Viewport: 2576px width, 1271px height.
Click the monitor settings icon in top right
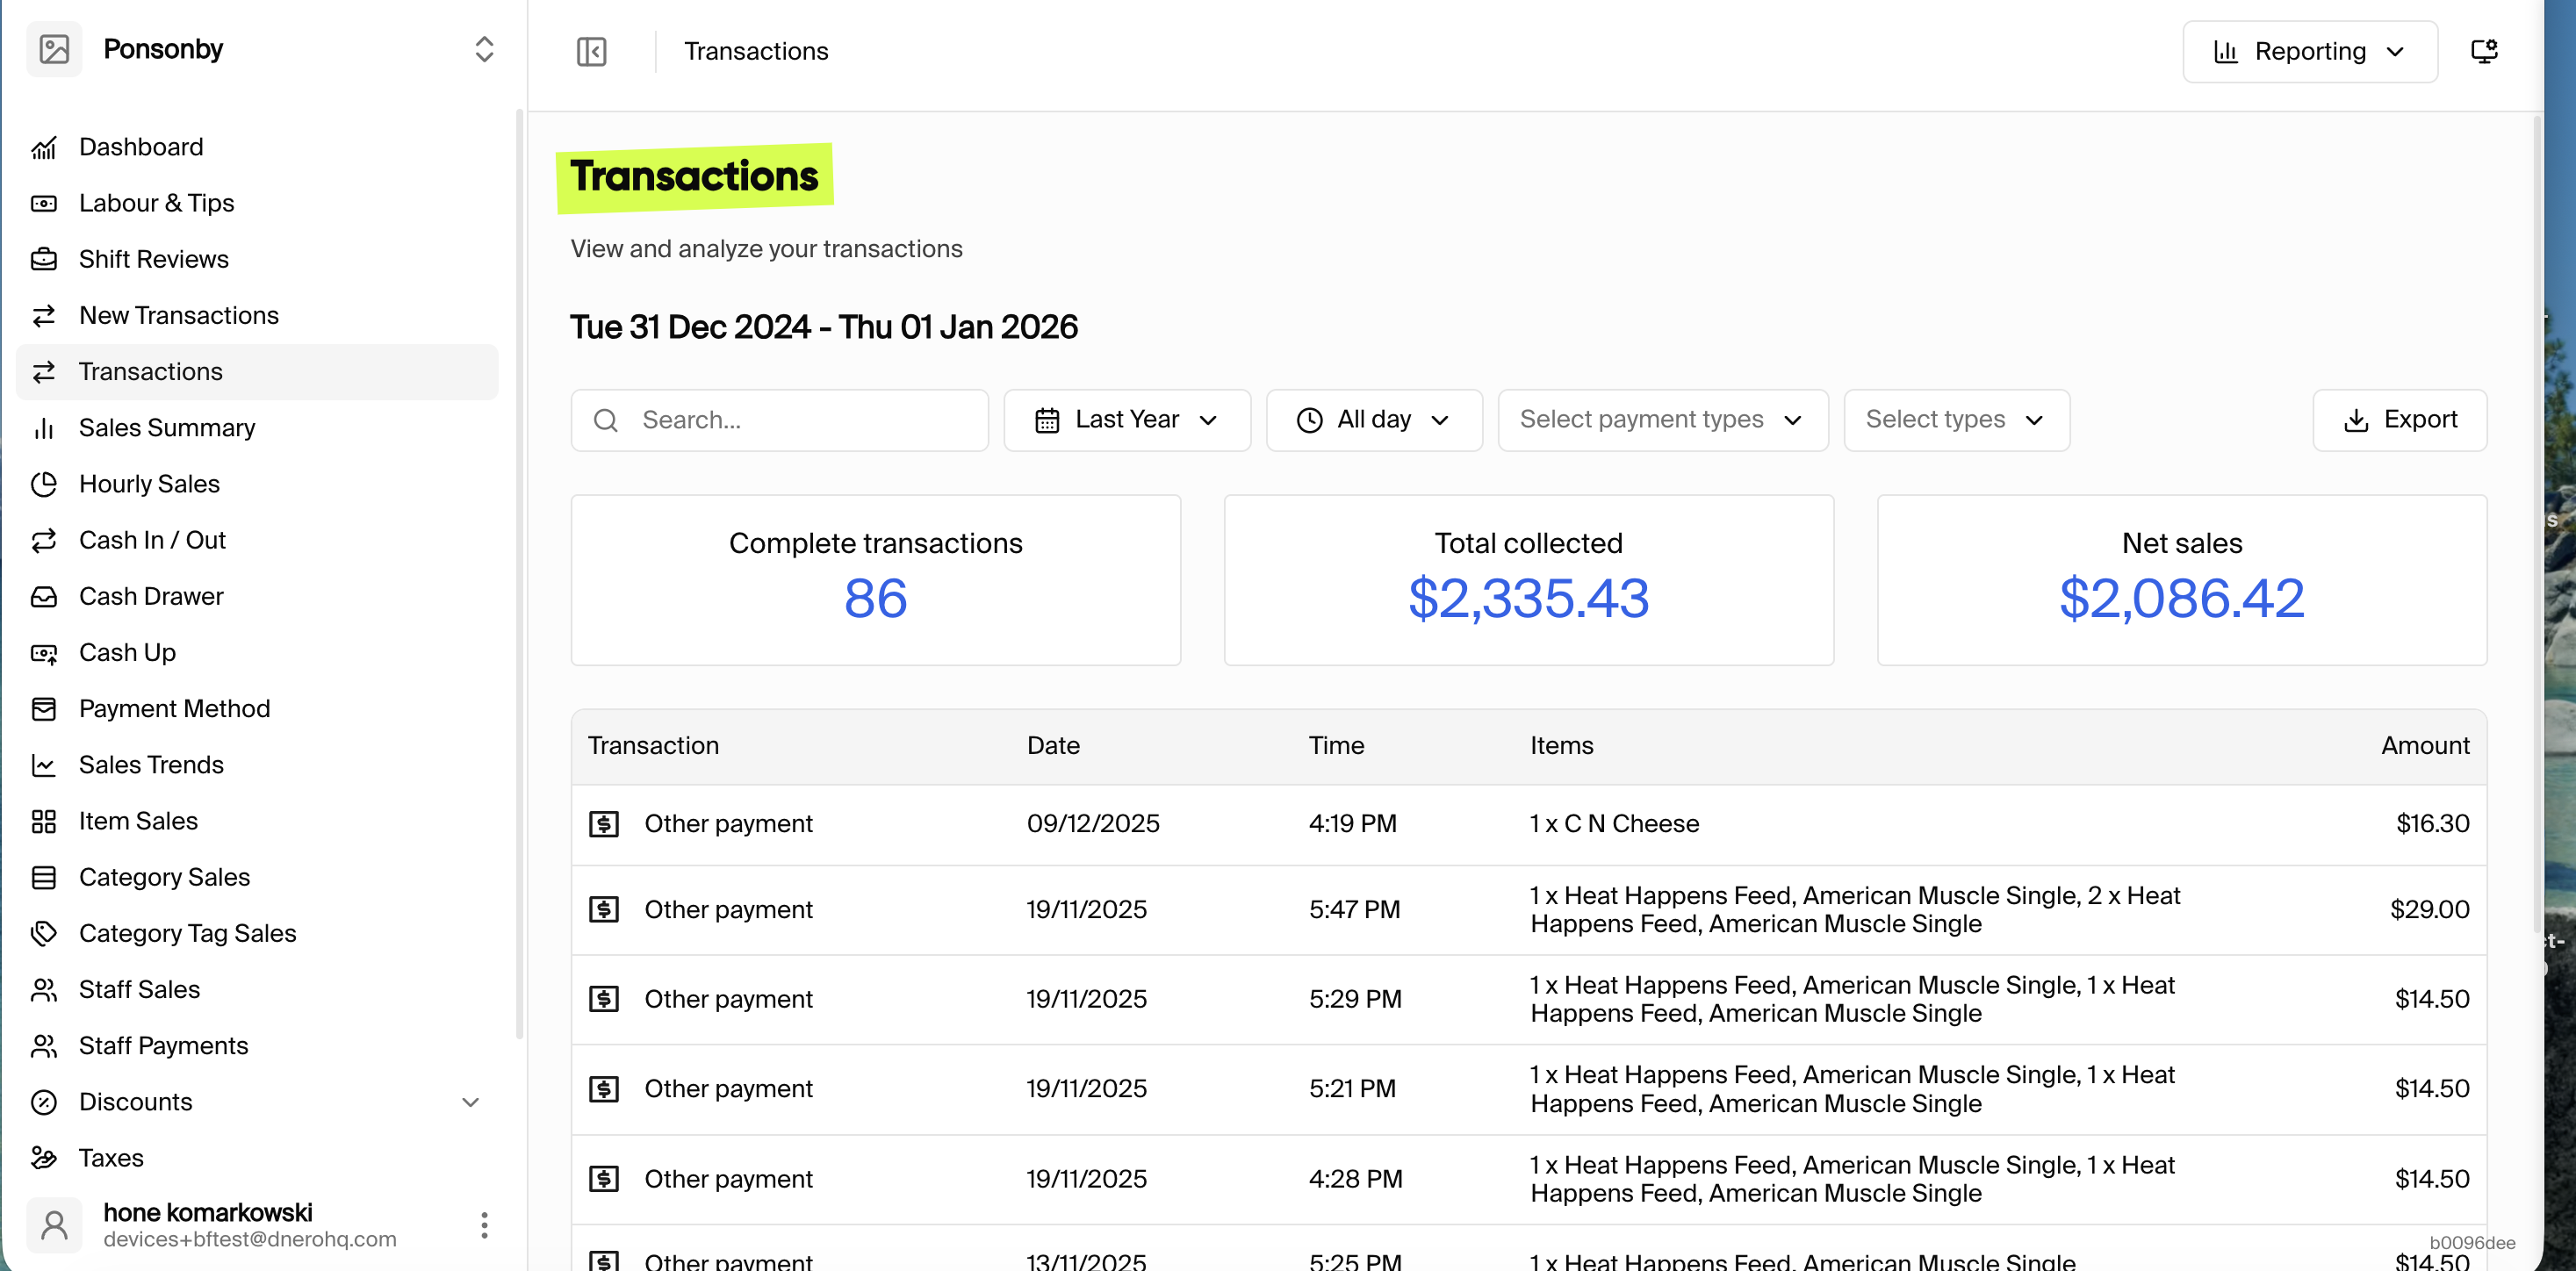(2484, 51)
